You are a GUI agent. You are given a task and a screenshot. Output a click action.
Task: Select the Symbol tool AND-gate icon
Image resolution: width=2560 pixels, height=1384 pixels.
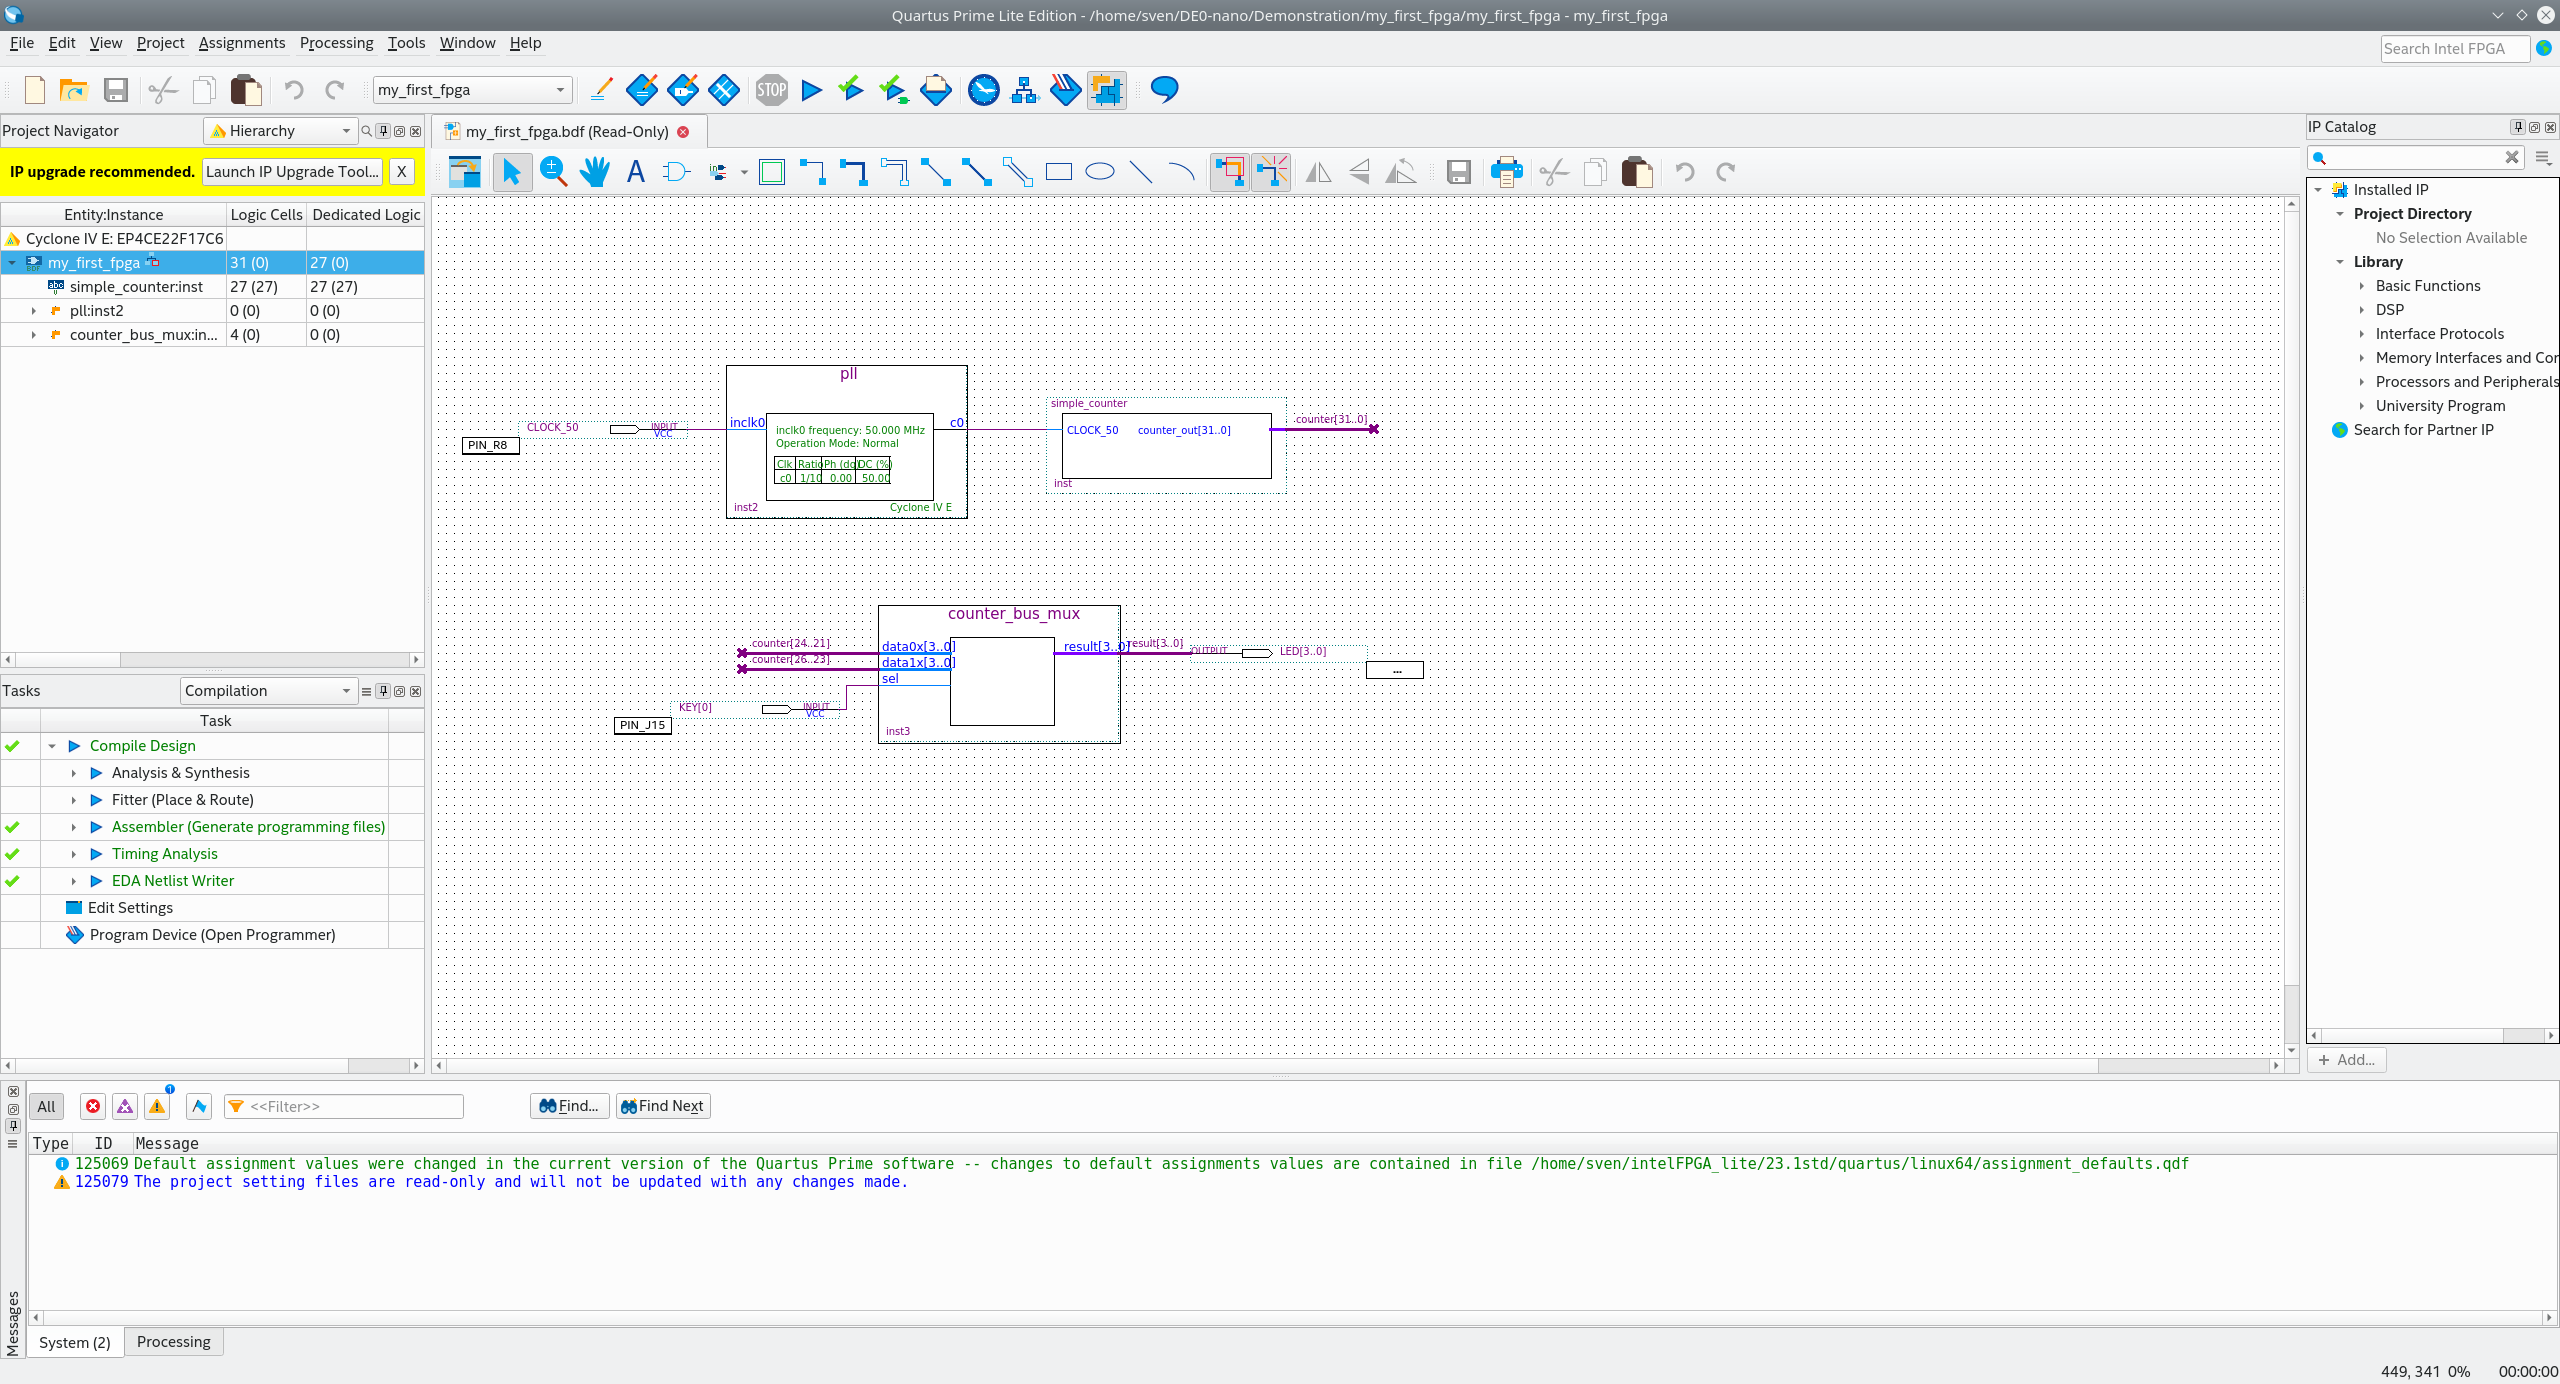(x=677, y=172)
